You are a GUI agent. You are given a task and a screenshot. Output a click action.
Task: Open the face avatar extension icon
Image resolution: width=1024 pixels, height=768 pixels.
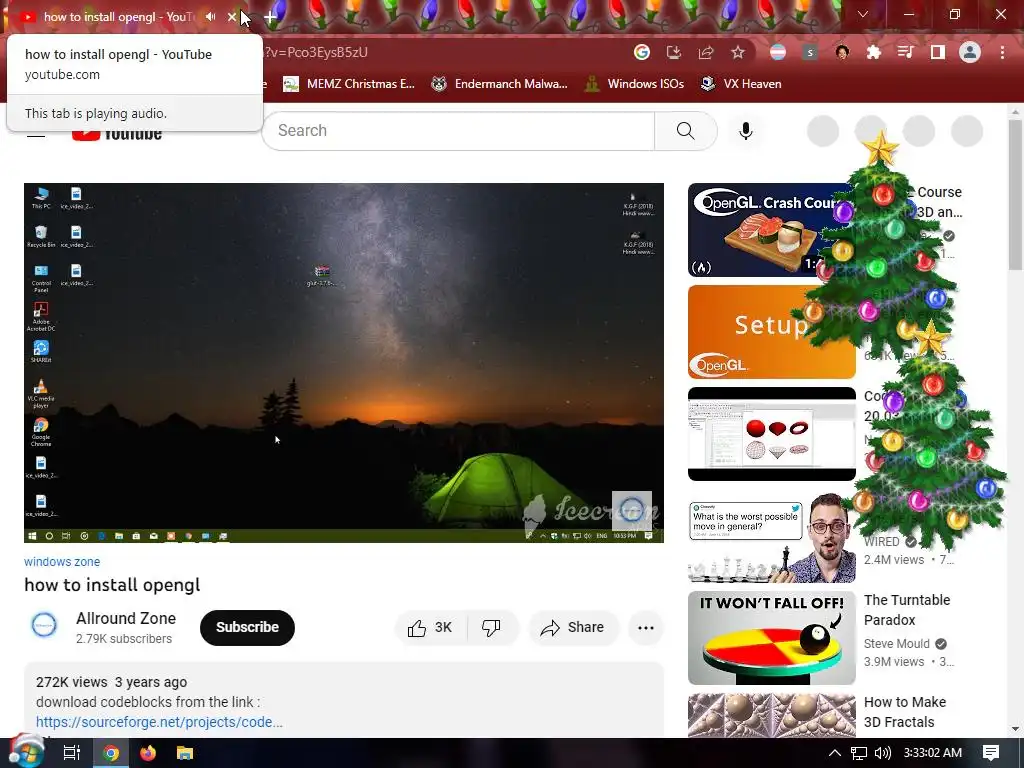click(x=842, y=52)
